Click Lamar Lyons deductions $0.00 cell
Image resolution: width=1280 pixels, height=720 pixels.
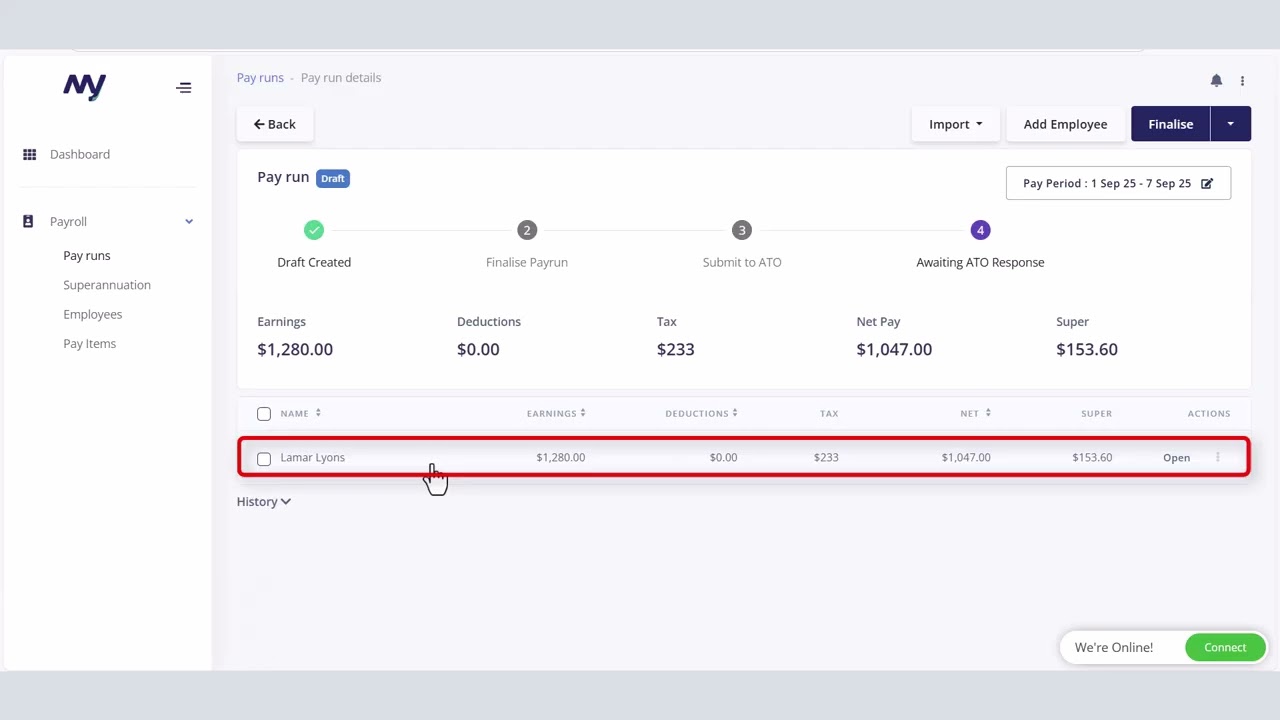coord(723,457)
